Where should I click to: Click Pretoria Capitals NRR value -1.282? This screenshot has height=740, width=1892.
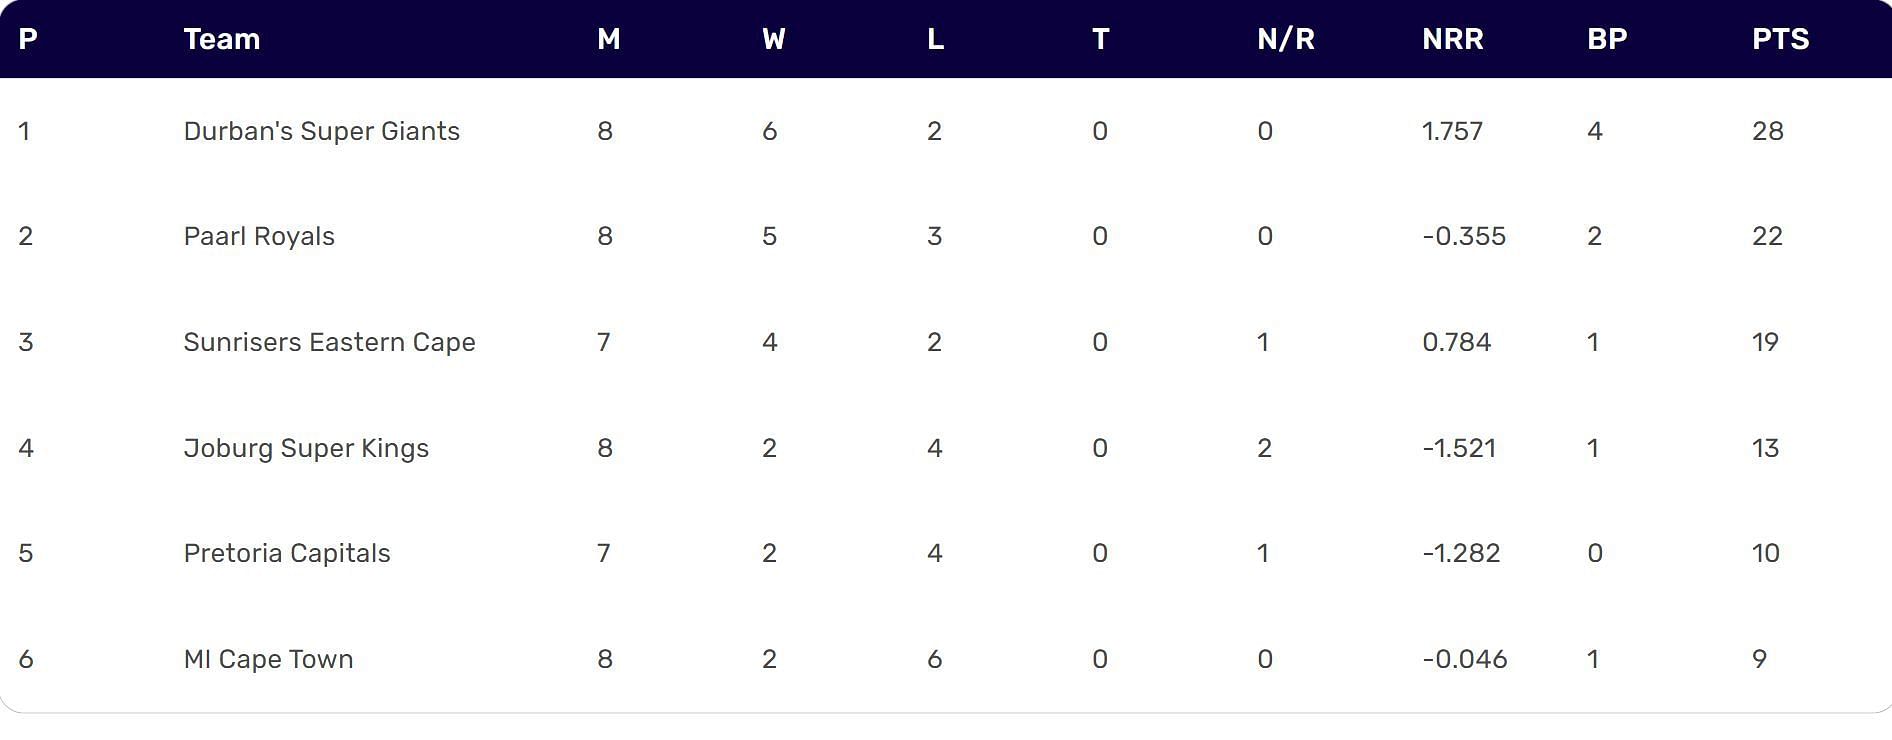1461,553
